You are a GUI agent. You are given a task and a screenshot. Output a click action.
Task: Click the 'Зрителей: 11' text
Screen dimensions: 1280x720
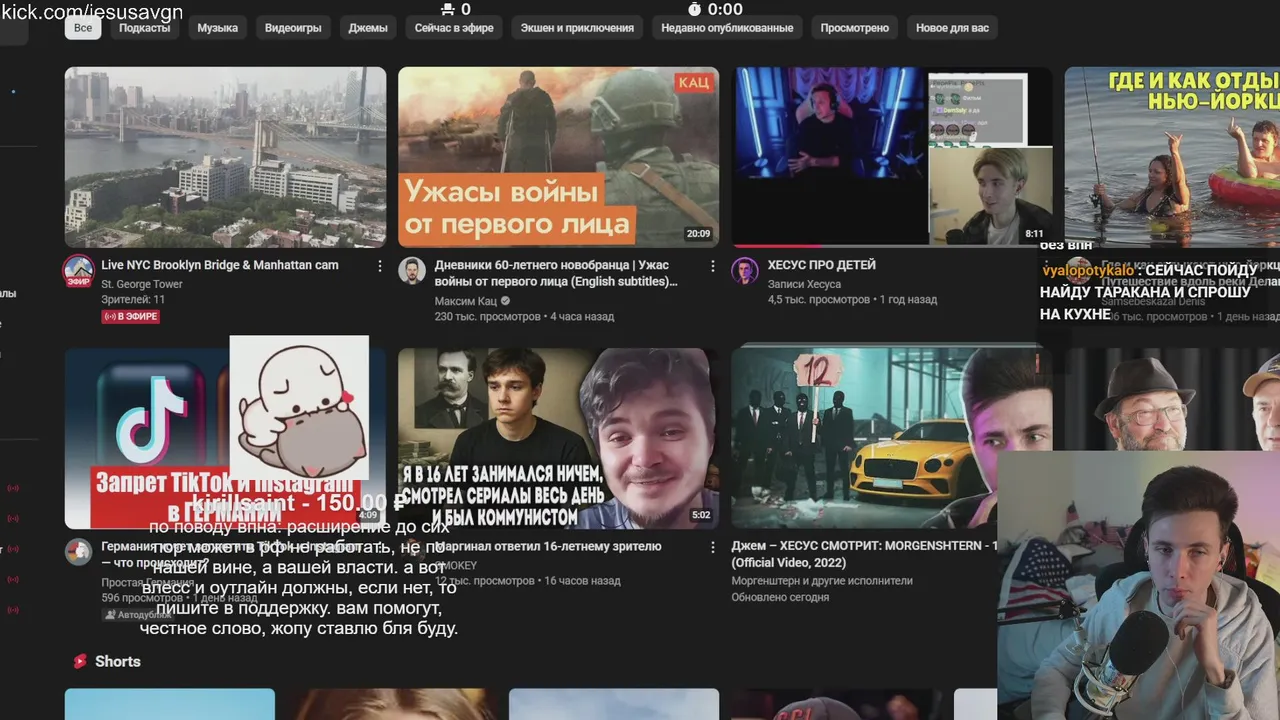133,299
